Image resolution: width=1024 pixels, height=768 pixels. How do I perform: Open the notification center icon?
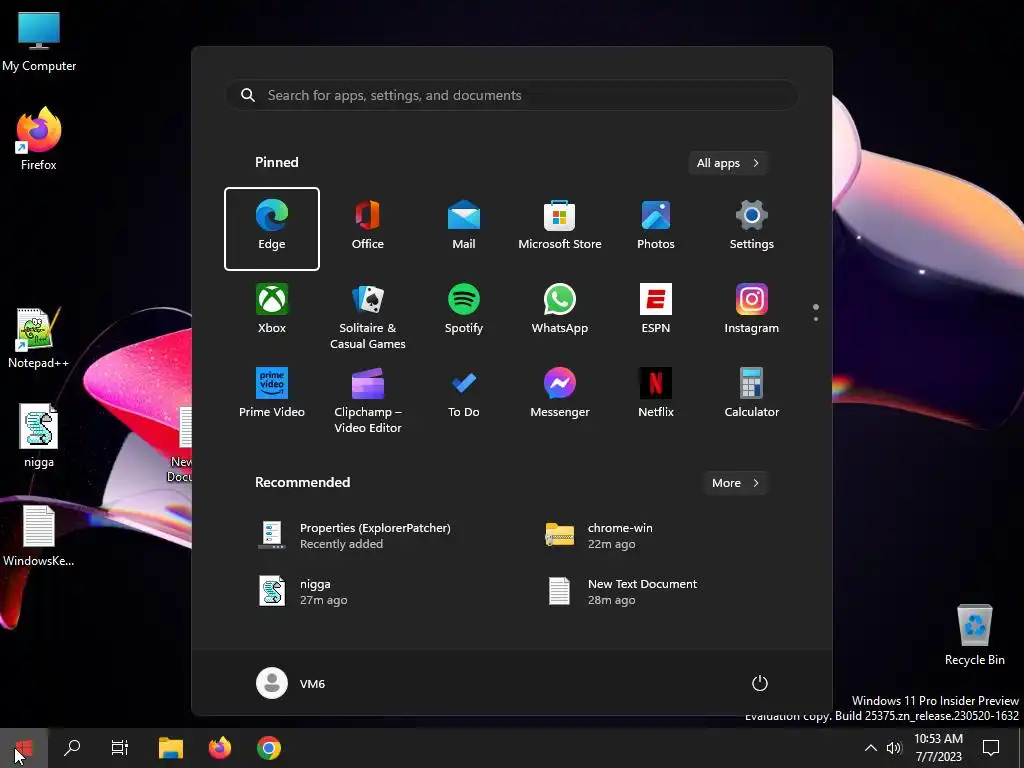click(x=991, y=748)
